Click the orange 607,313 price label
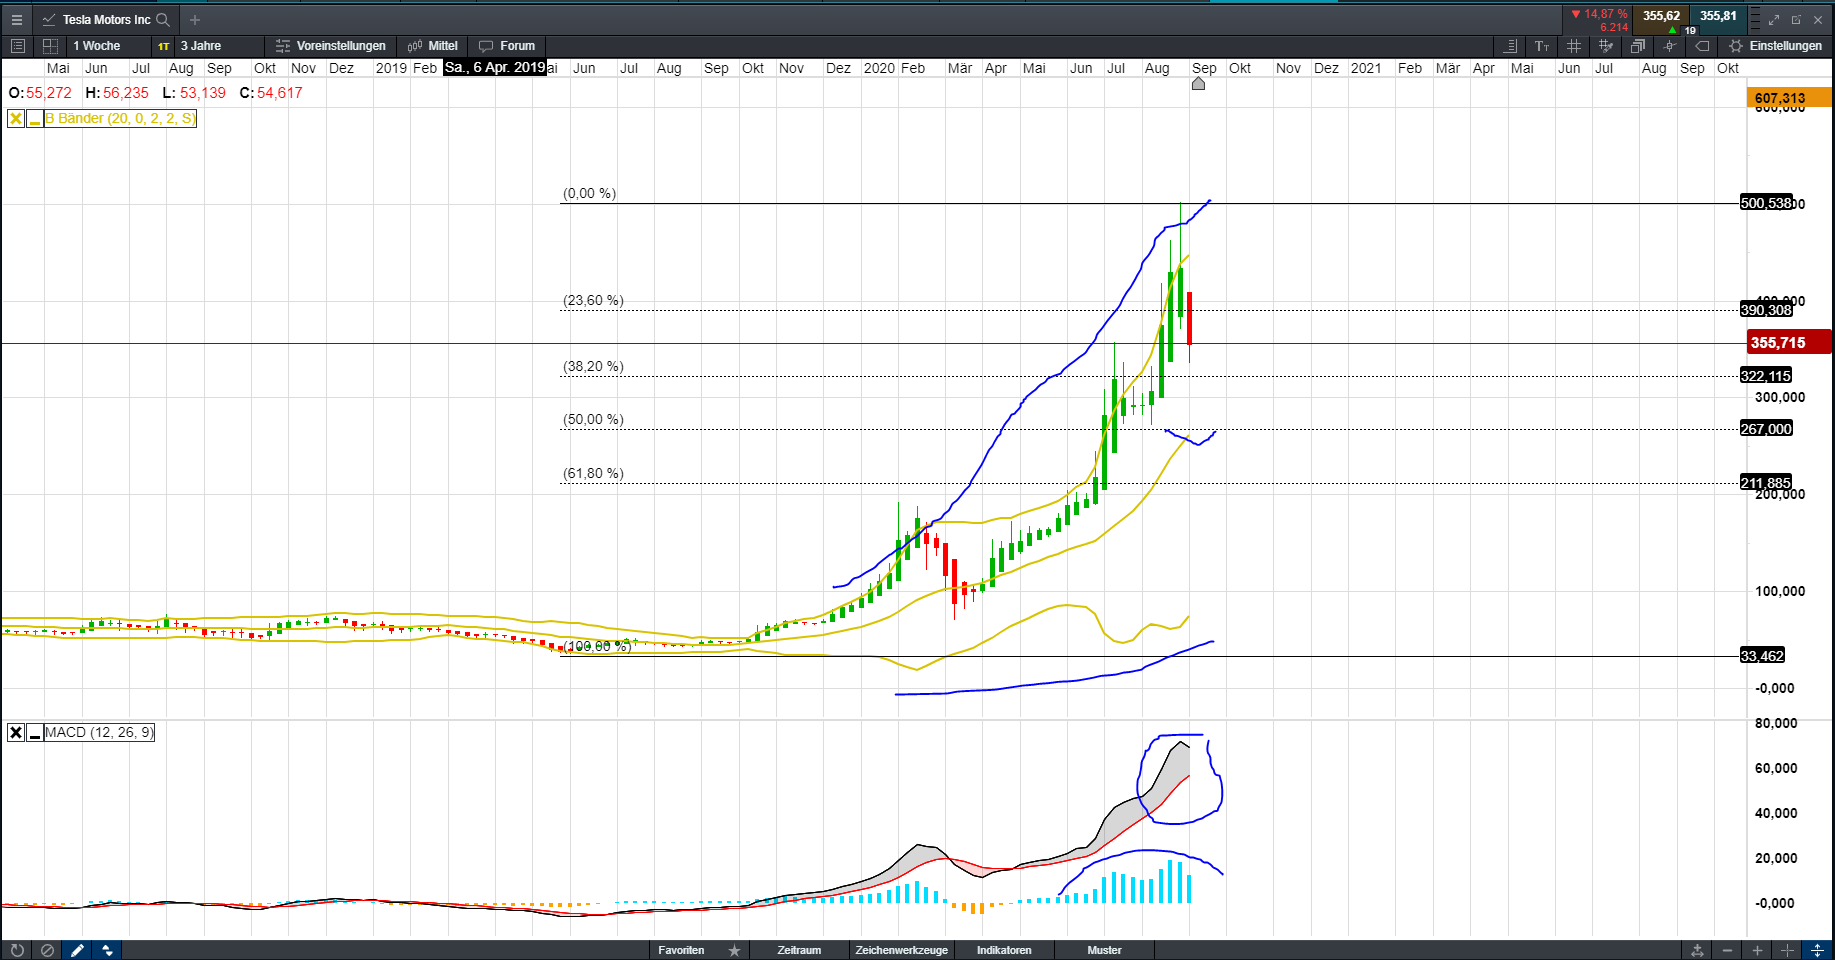 [x=1790, y=98]
